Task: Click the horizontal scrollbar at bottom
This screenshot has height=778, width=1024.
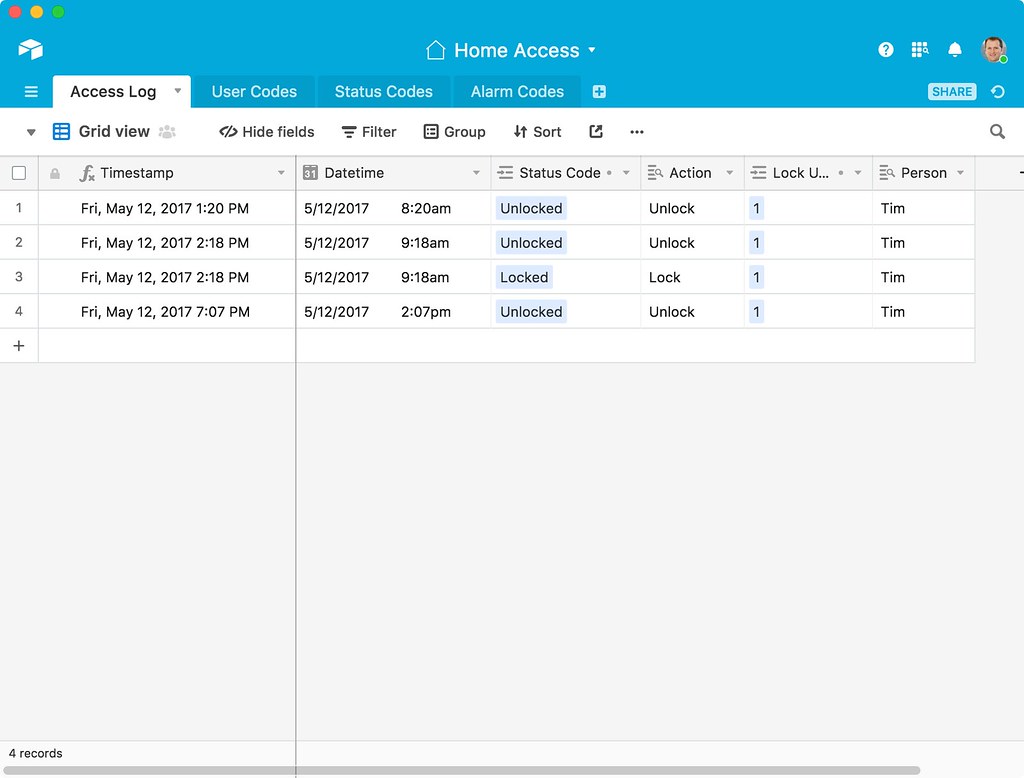Action: click(x=461, y=771)
